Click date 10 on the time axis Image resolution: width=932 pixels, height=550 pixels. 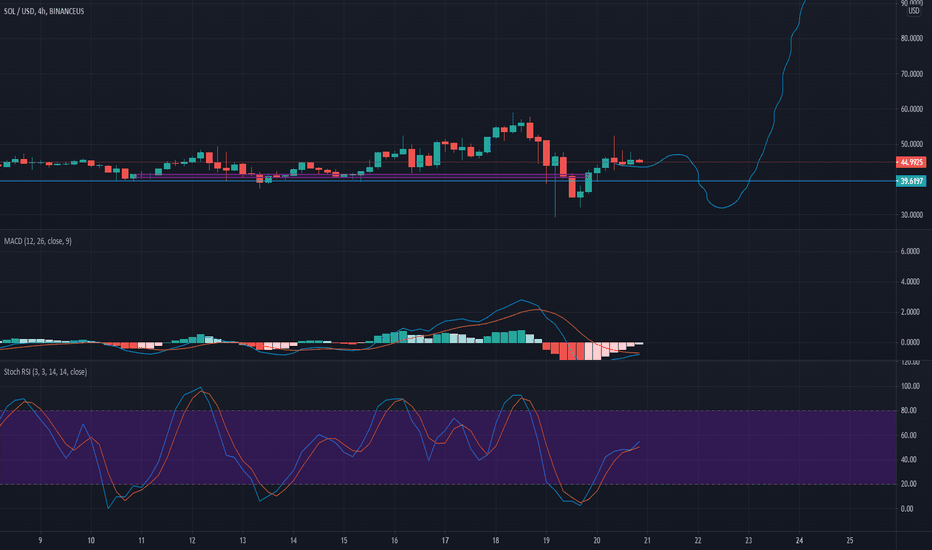click(91, 540)
